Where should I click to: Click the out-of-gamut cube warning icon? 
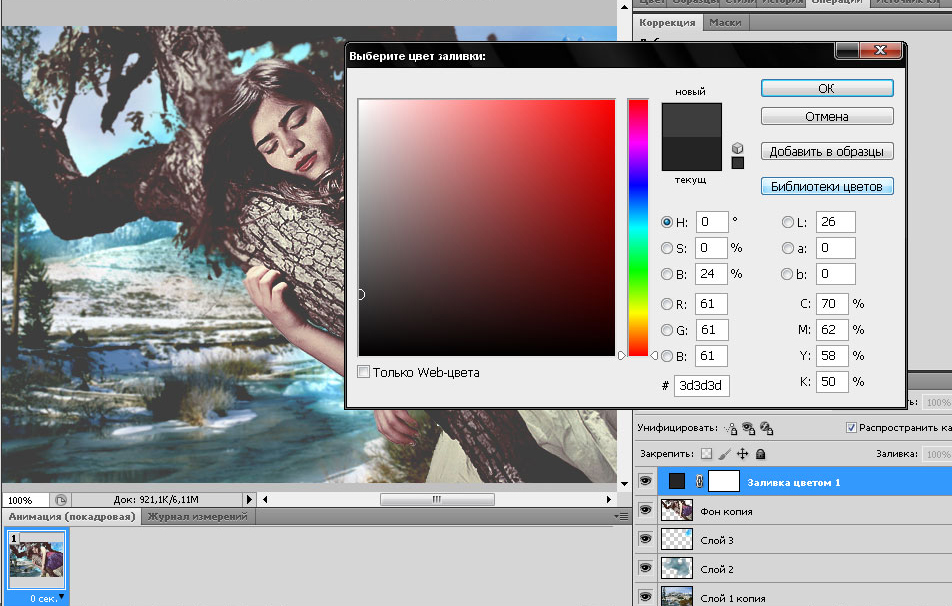[x=738, y=148]
